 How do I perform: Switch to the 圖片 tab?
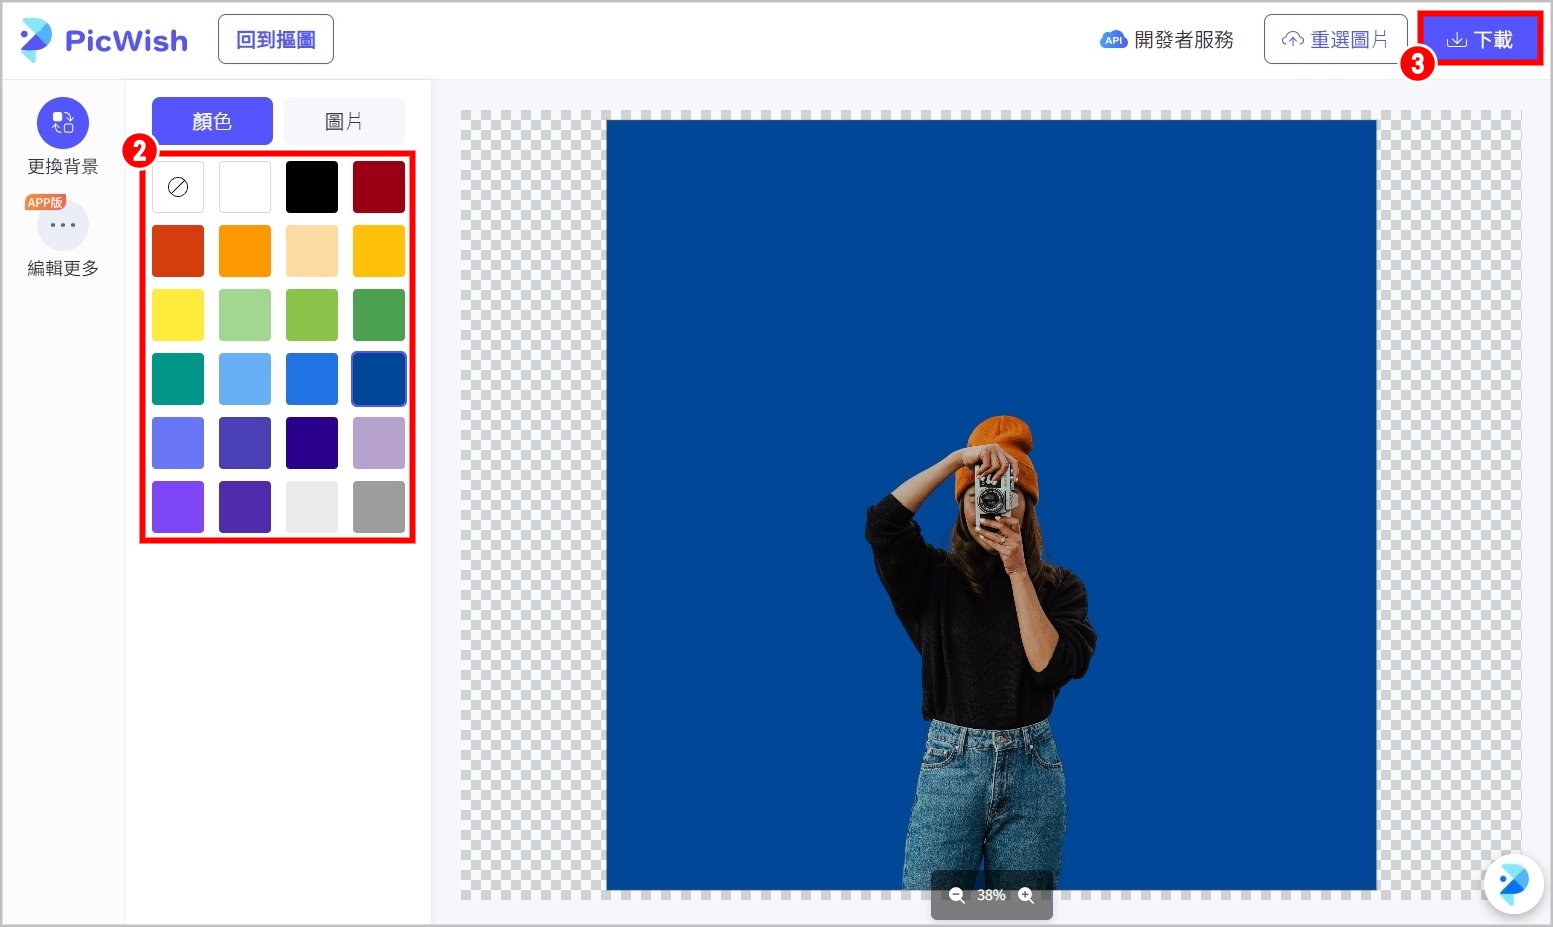[344, 121]
